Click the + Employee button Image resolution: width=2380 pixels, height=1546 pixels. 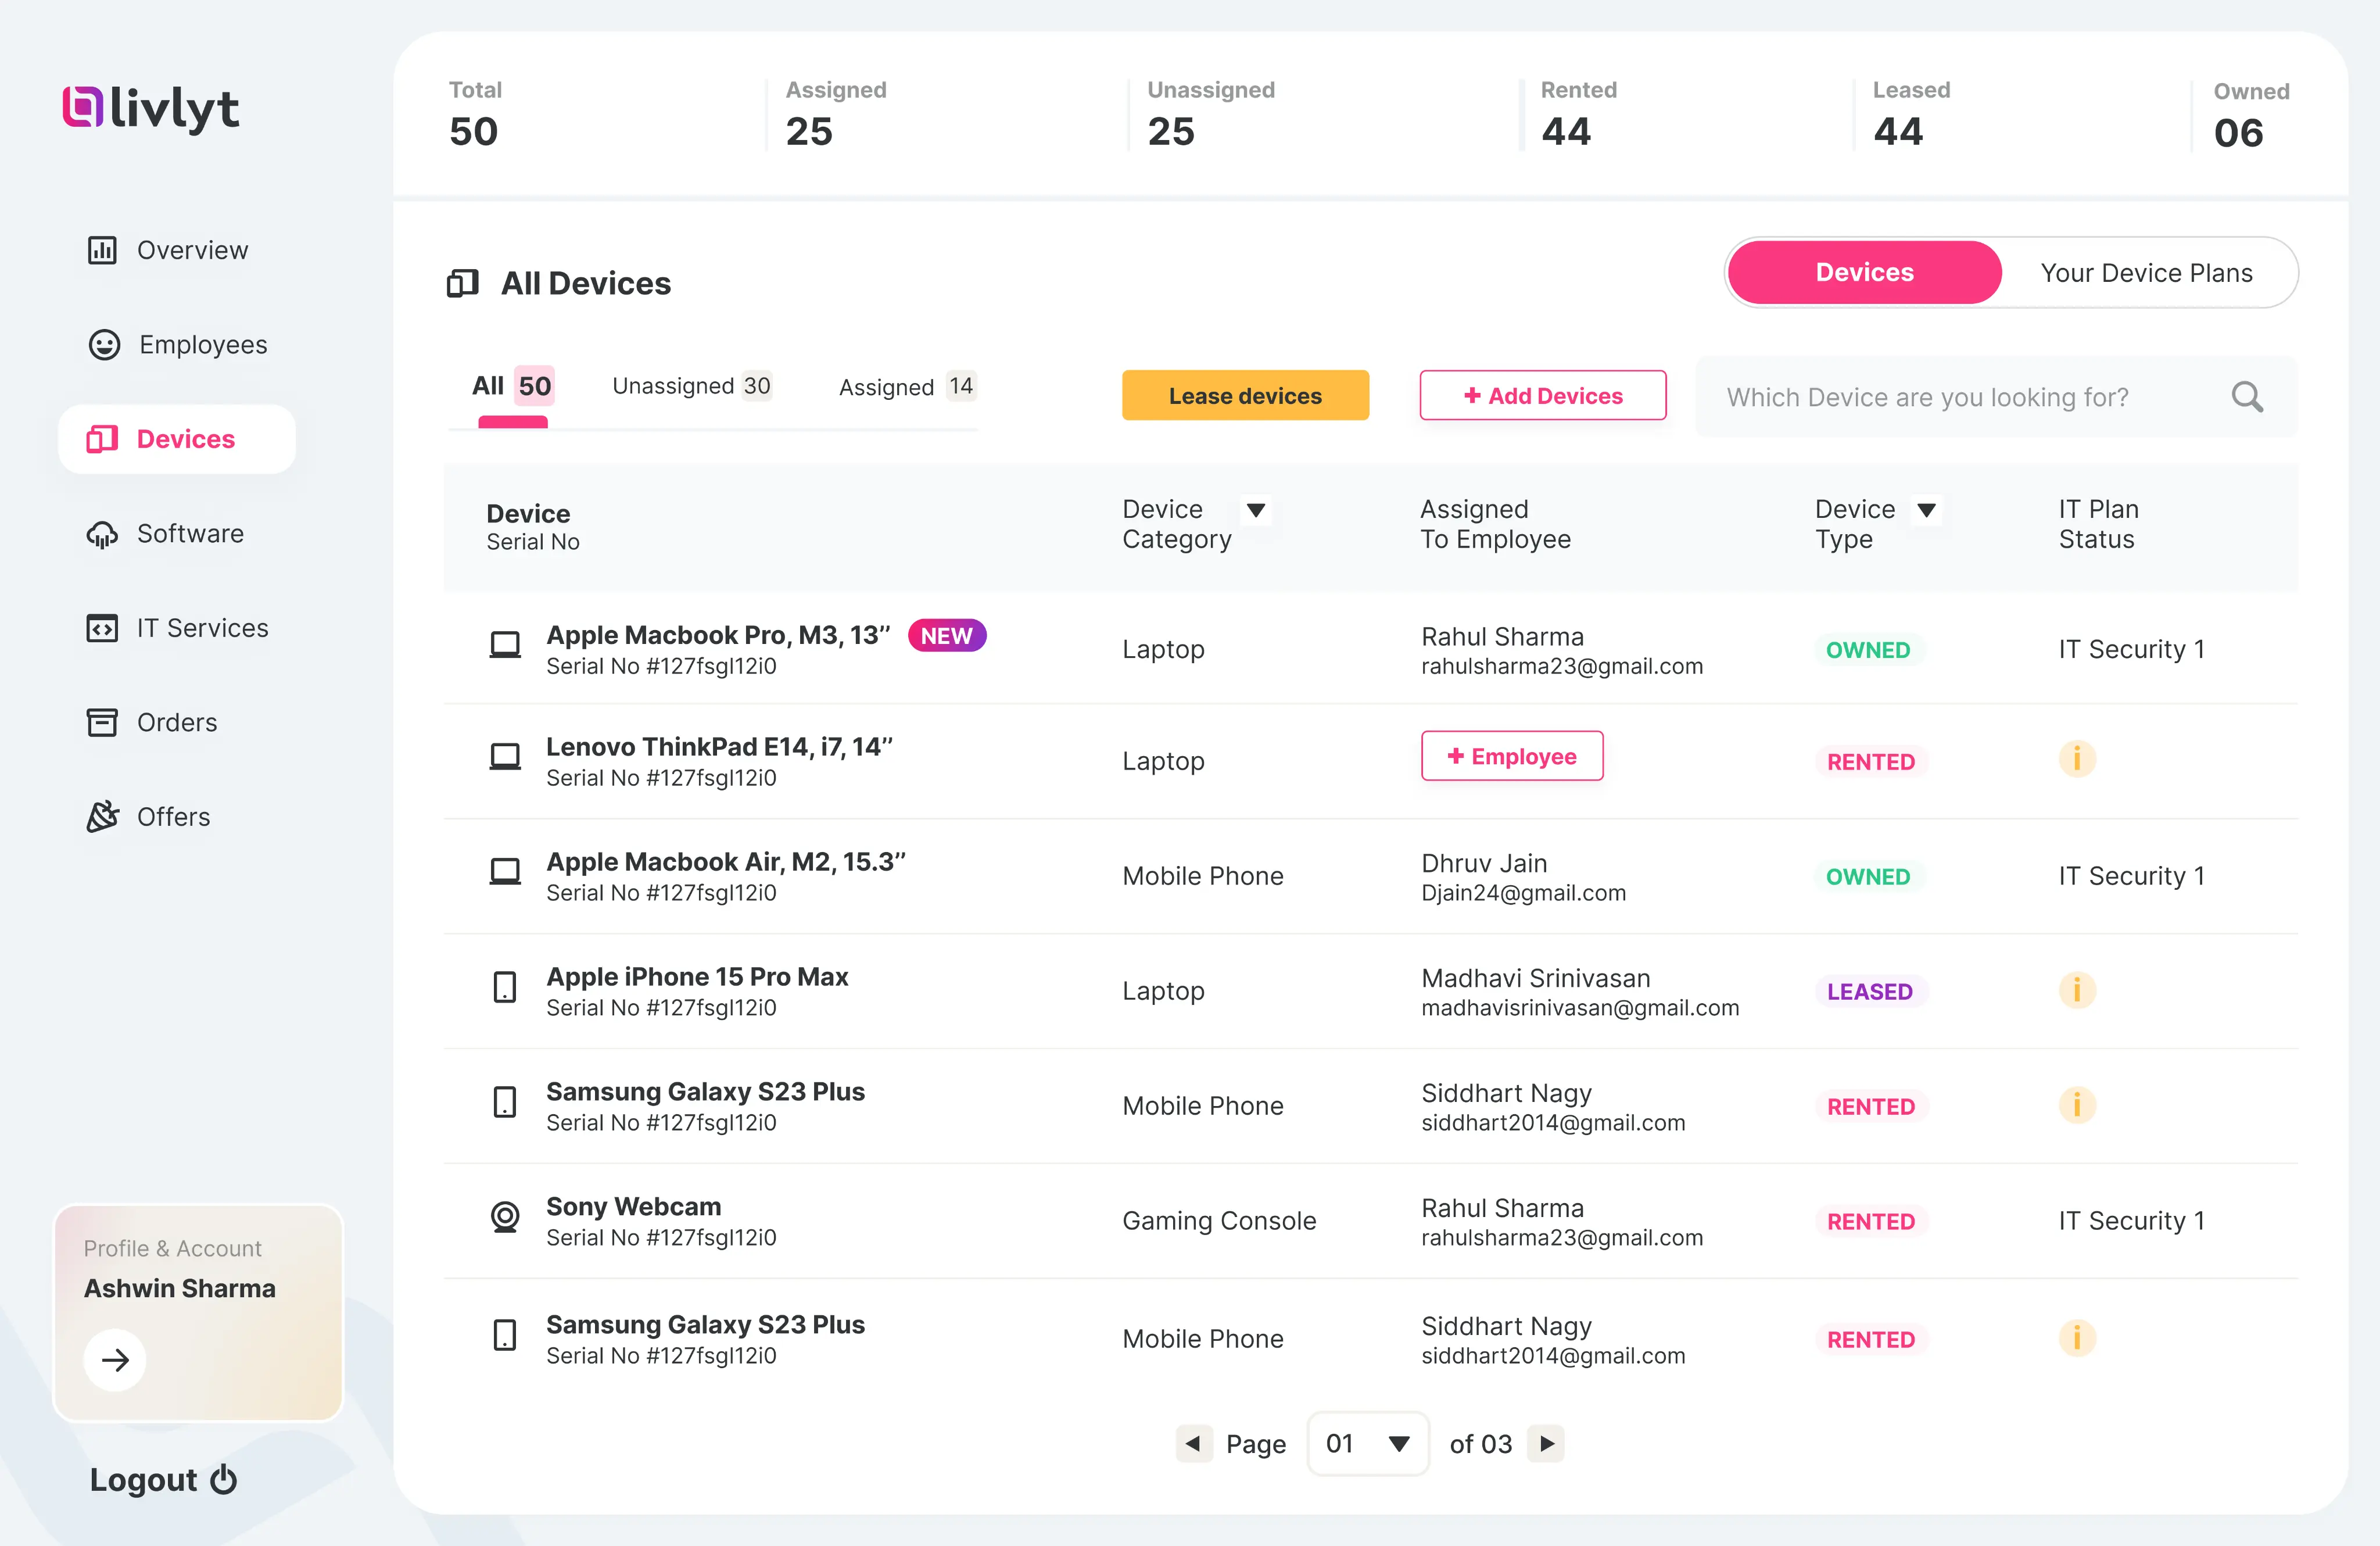click(1512, 757)
